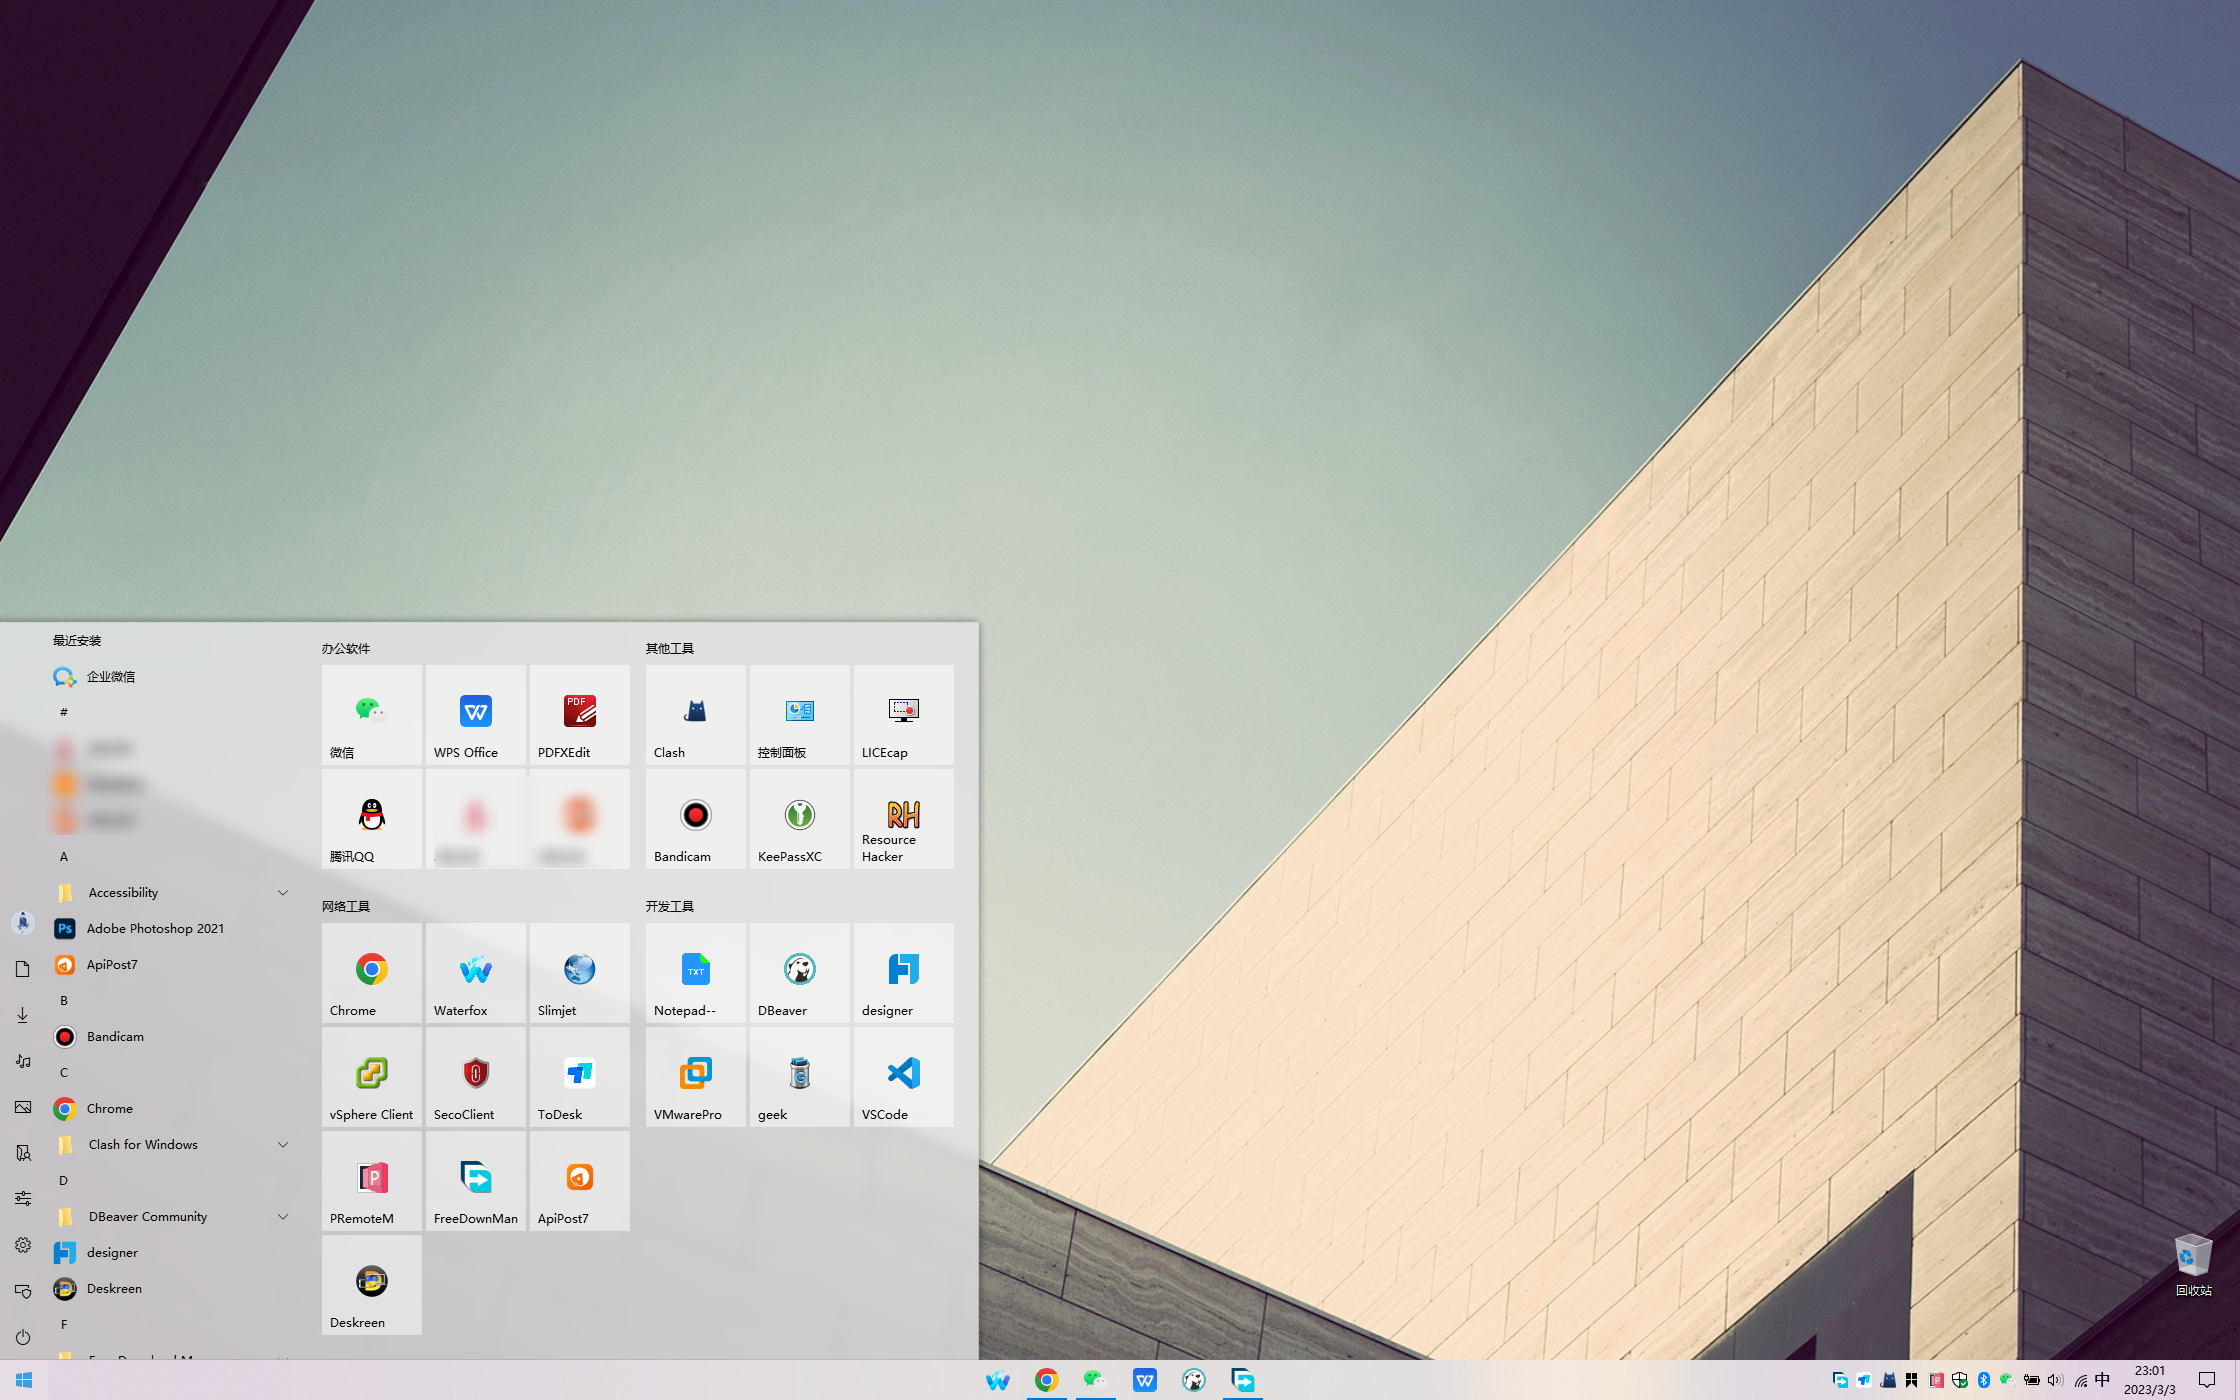Open the 微信 tile in 办公软件 group
2240x1400 pixels.
[371, 715]
